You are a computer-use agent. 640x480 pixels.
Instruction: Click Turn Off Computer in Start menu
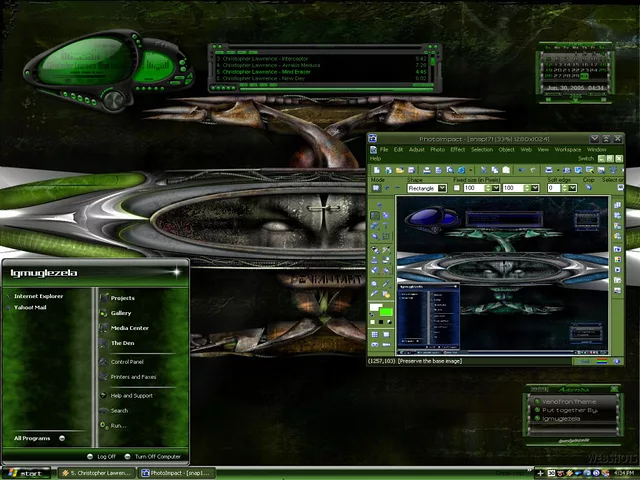point(153,457)
